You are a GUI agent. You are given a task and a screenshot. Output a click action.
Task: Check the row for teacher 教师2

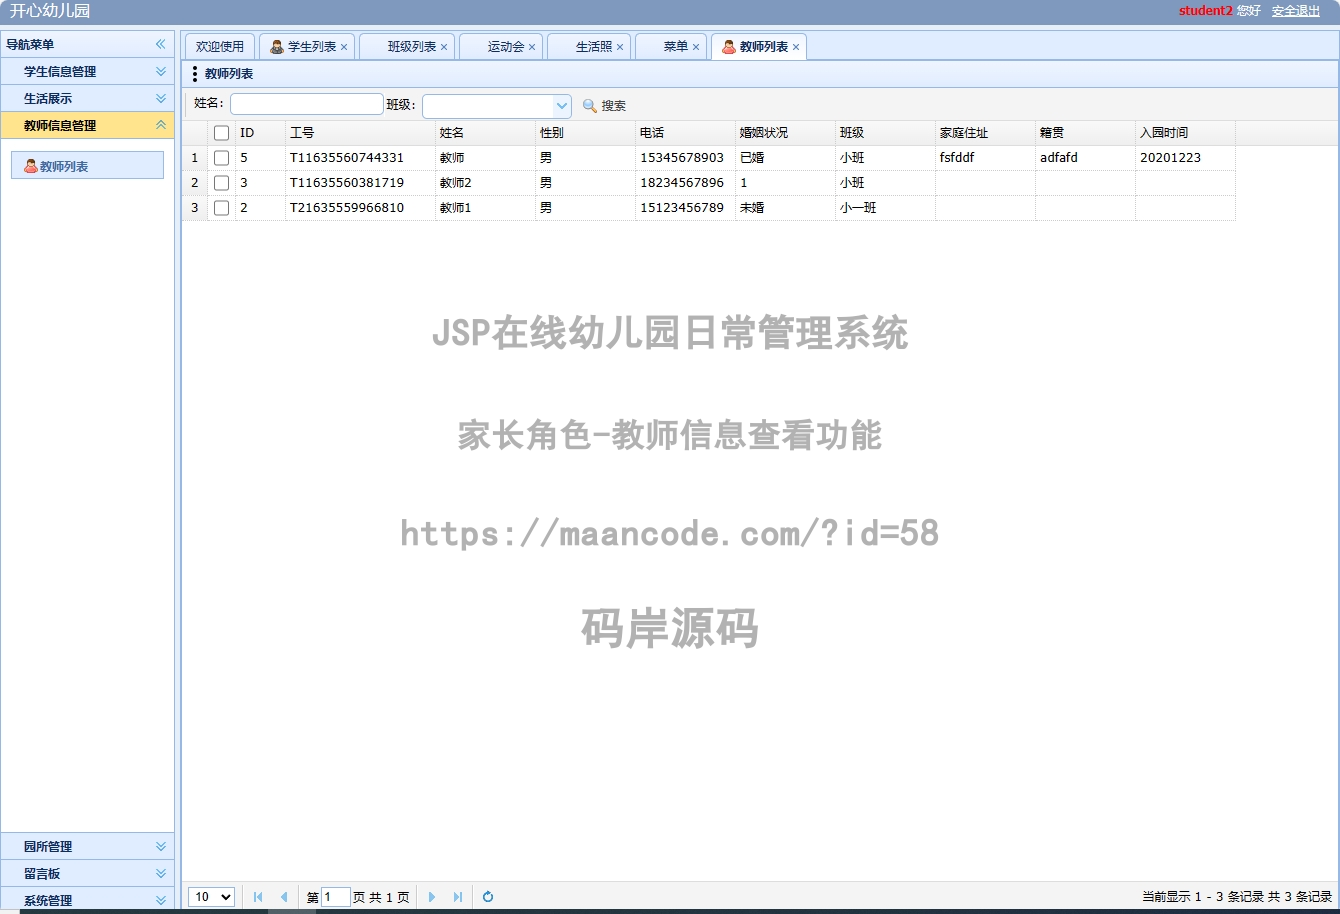[x=222, y=183]
